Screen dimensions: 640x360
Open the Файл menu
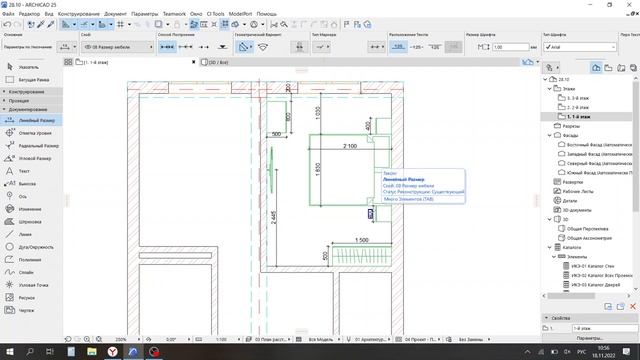click(8, 14)
